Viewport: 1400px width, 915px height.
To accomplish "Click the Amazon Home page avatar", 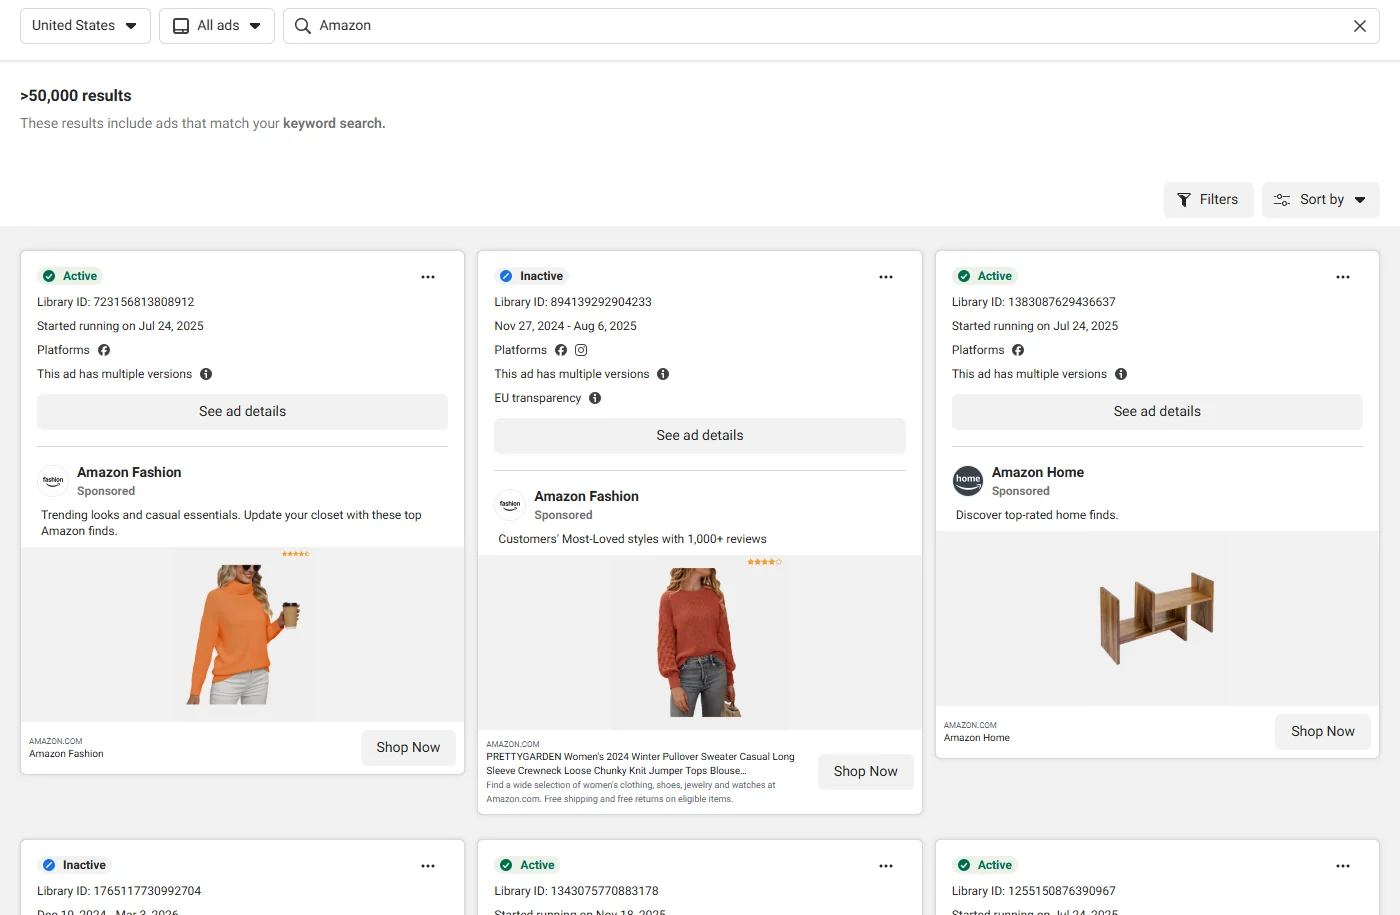I will (x=968, y=481).
